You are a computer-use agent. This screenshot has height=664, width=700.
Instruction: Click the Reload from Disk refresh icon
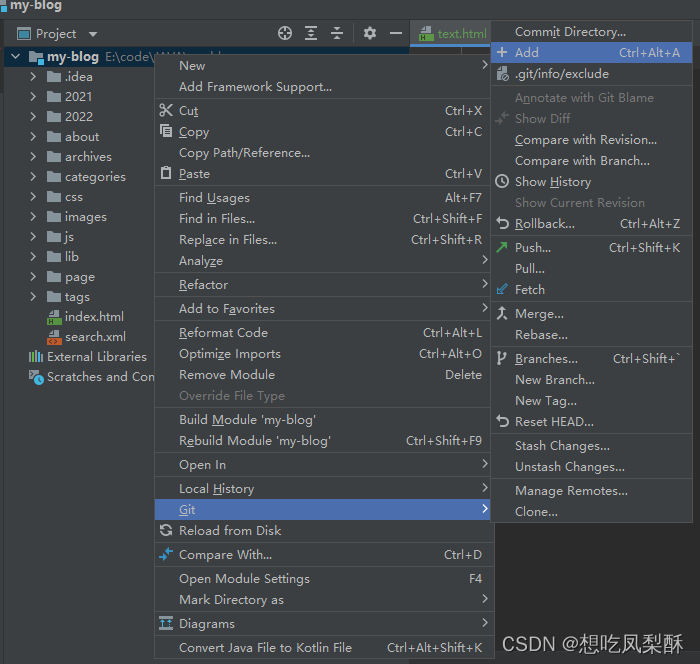click(x=166, y=530)
